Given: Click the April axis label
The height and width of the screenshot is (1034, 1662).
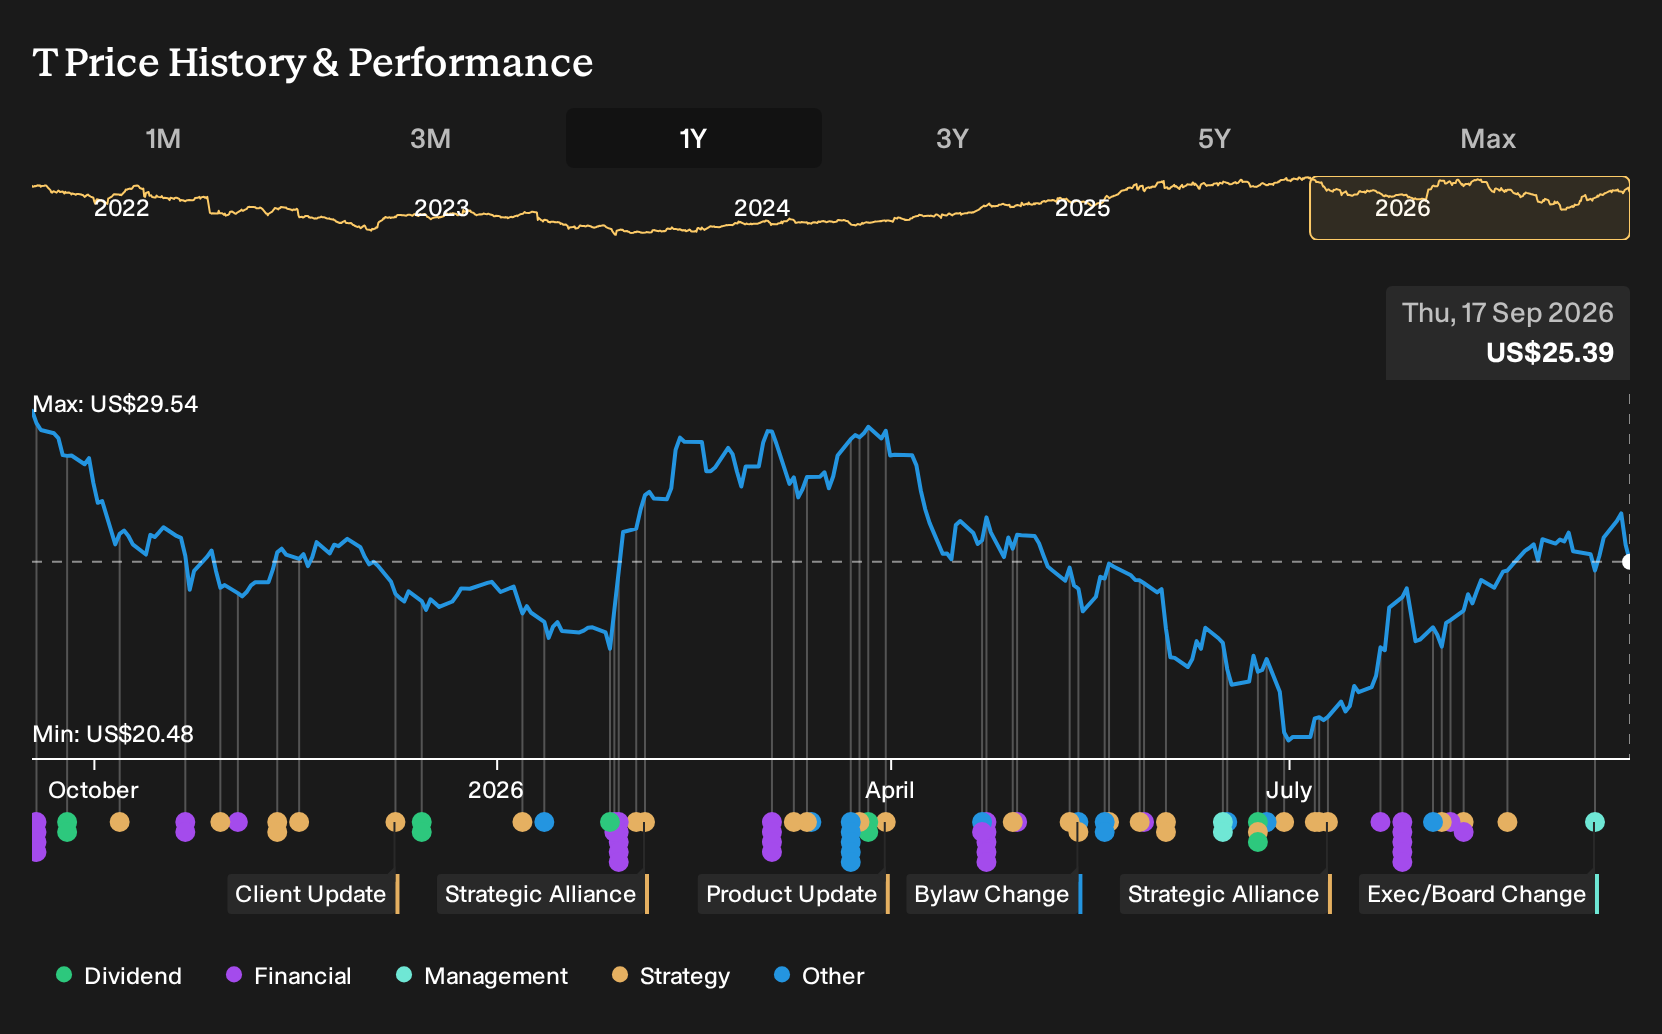Looking at the screenshot, I should pyautogui.click(x=890, y=790).
